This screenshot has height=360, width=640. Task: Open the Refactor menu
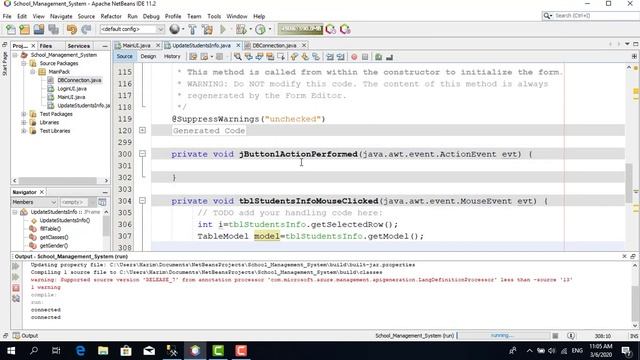pos(111,16)
